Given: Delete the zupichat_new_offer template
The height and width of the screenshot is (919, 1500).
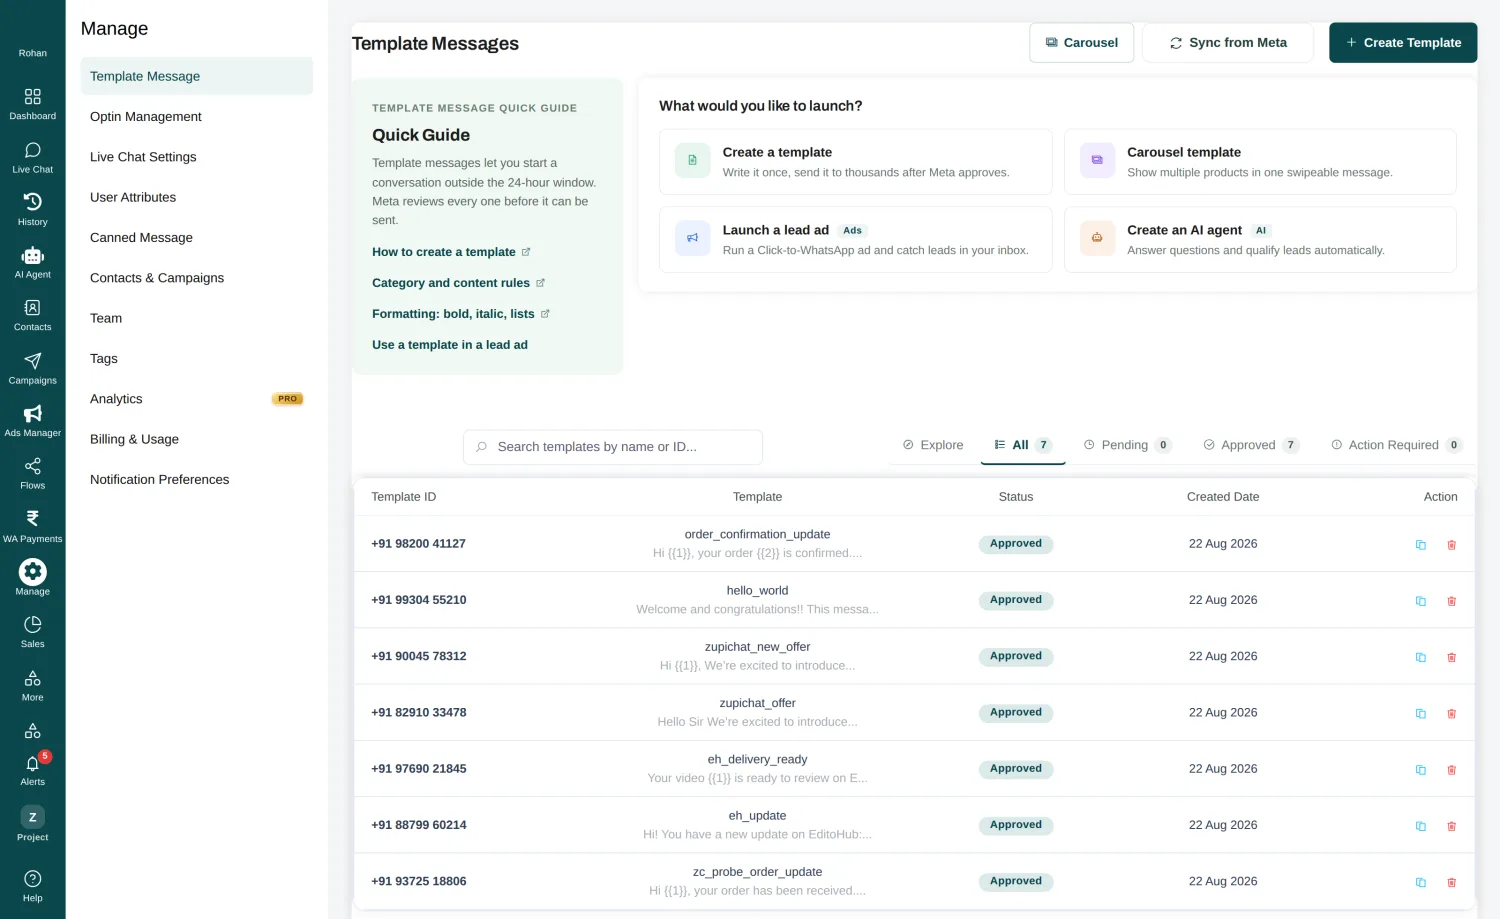Looking at the screenshot, I should coord(1451,657).
